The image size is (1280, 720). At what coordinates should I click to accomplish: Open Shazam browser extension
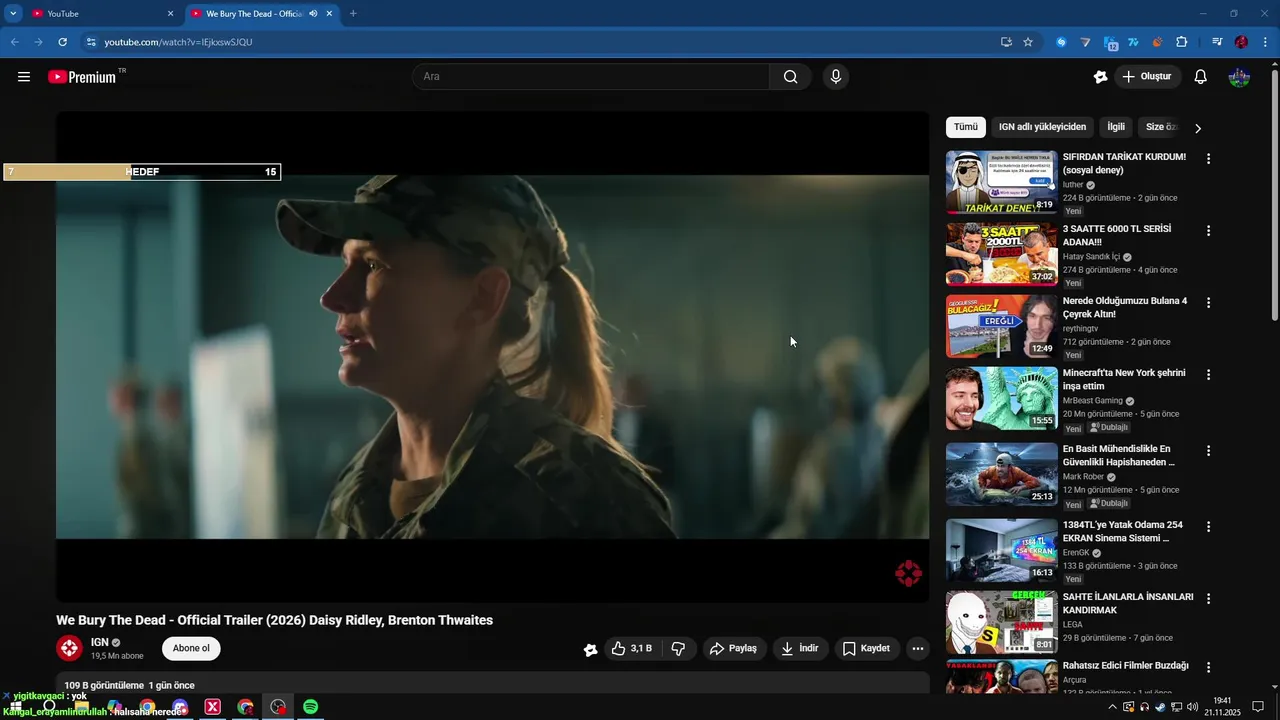[x=1061, y=42]
